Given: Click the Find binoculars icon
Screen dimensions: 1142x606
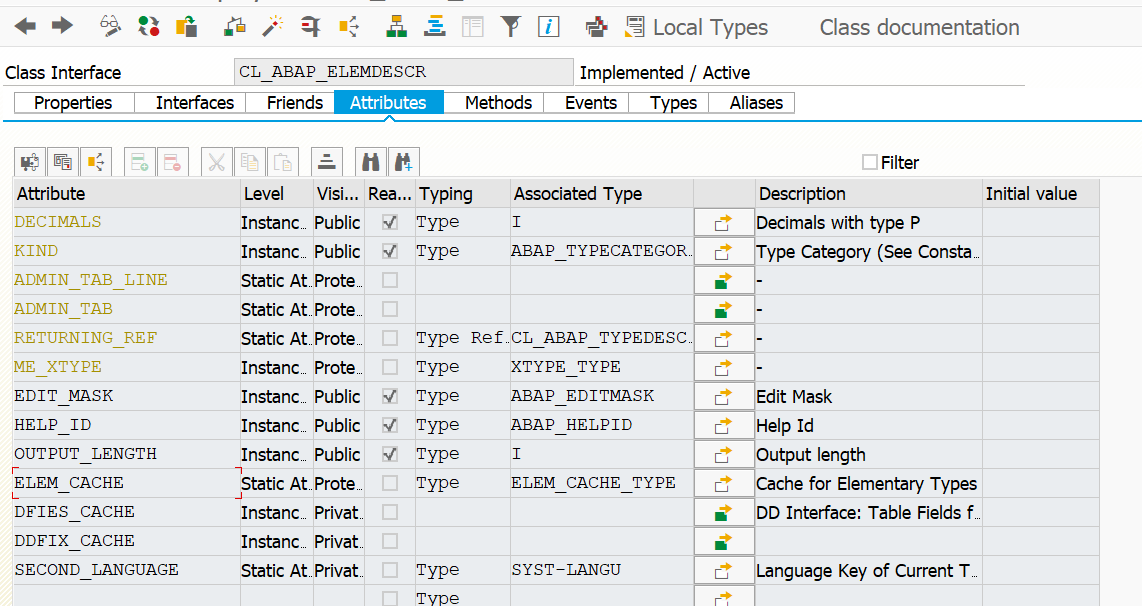Looking at the screenshot, I should click(371, 162).
